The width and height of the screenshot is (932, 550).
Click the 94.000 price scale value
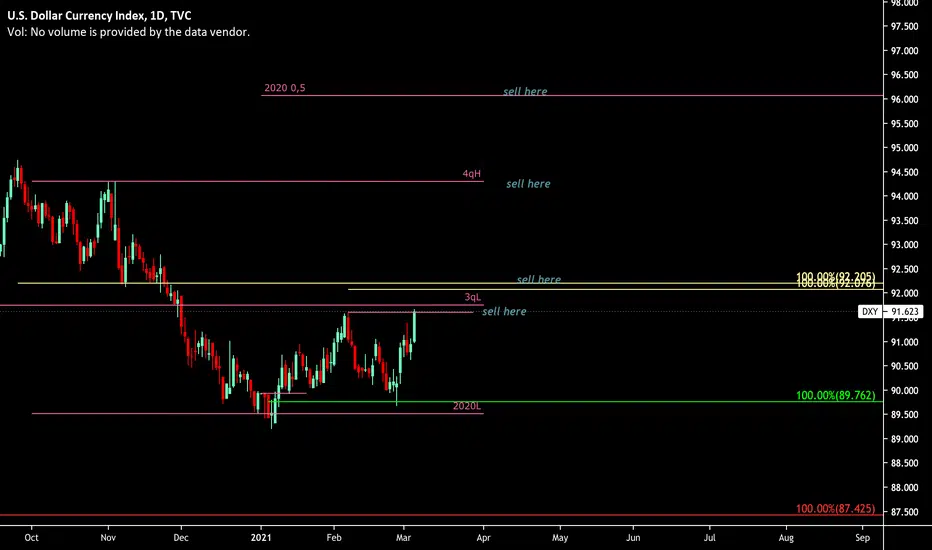point(904,196)
